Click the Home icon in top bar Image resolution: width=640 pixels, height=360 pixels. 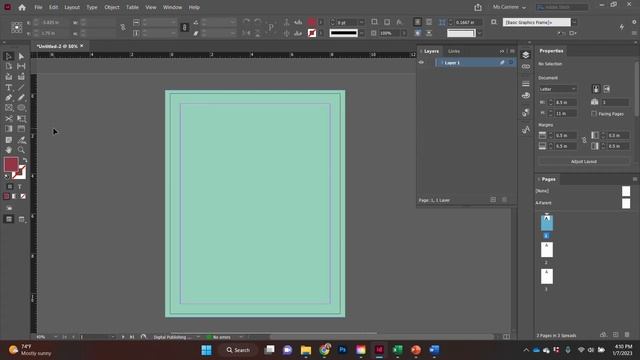coord(22,7)
